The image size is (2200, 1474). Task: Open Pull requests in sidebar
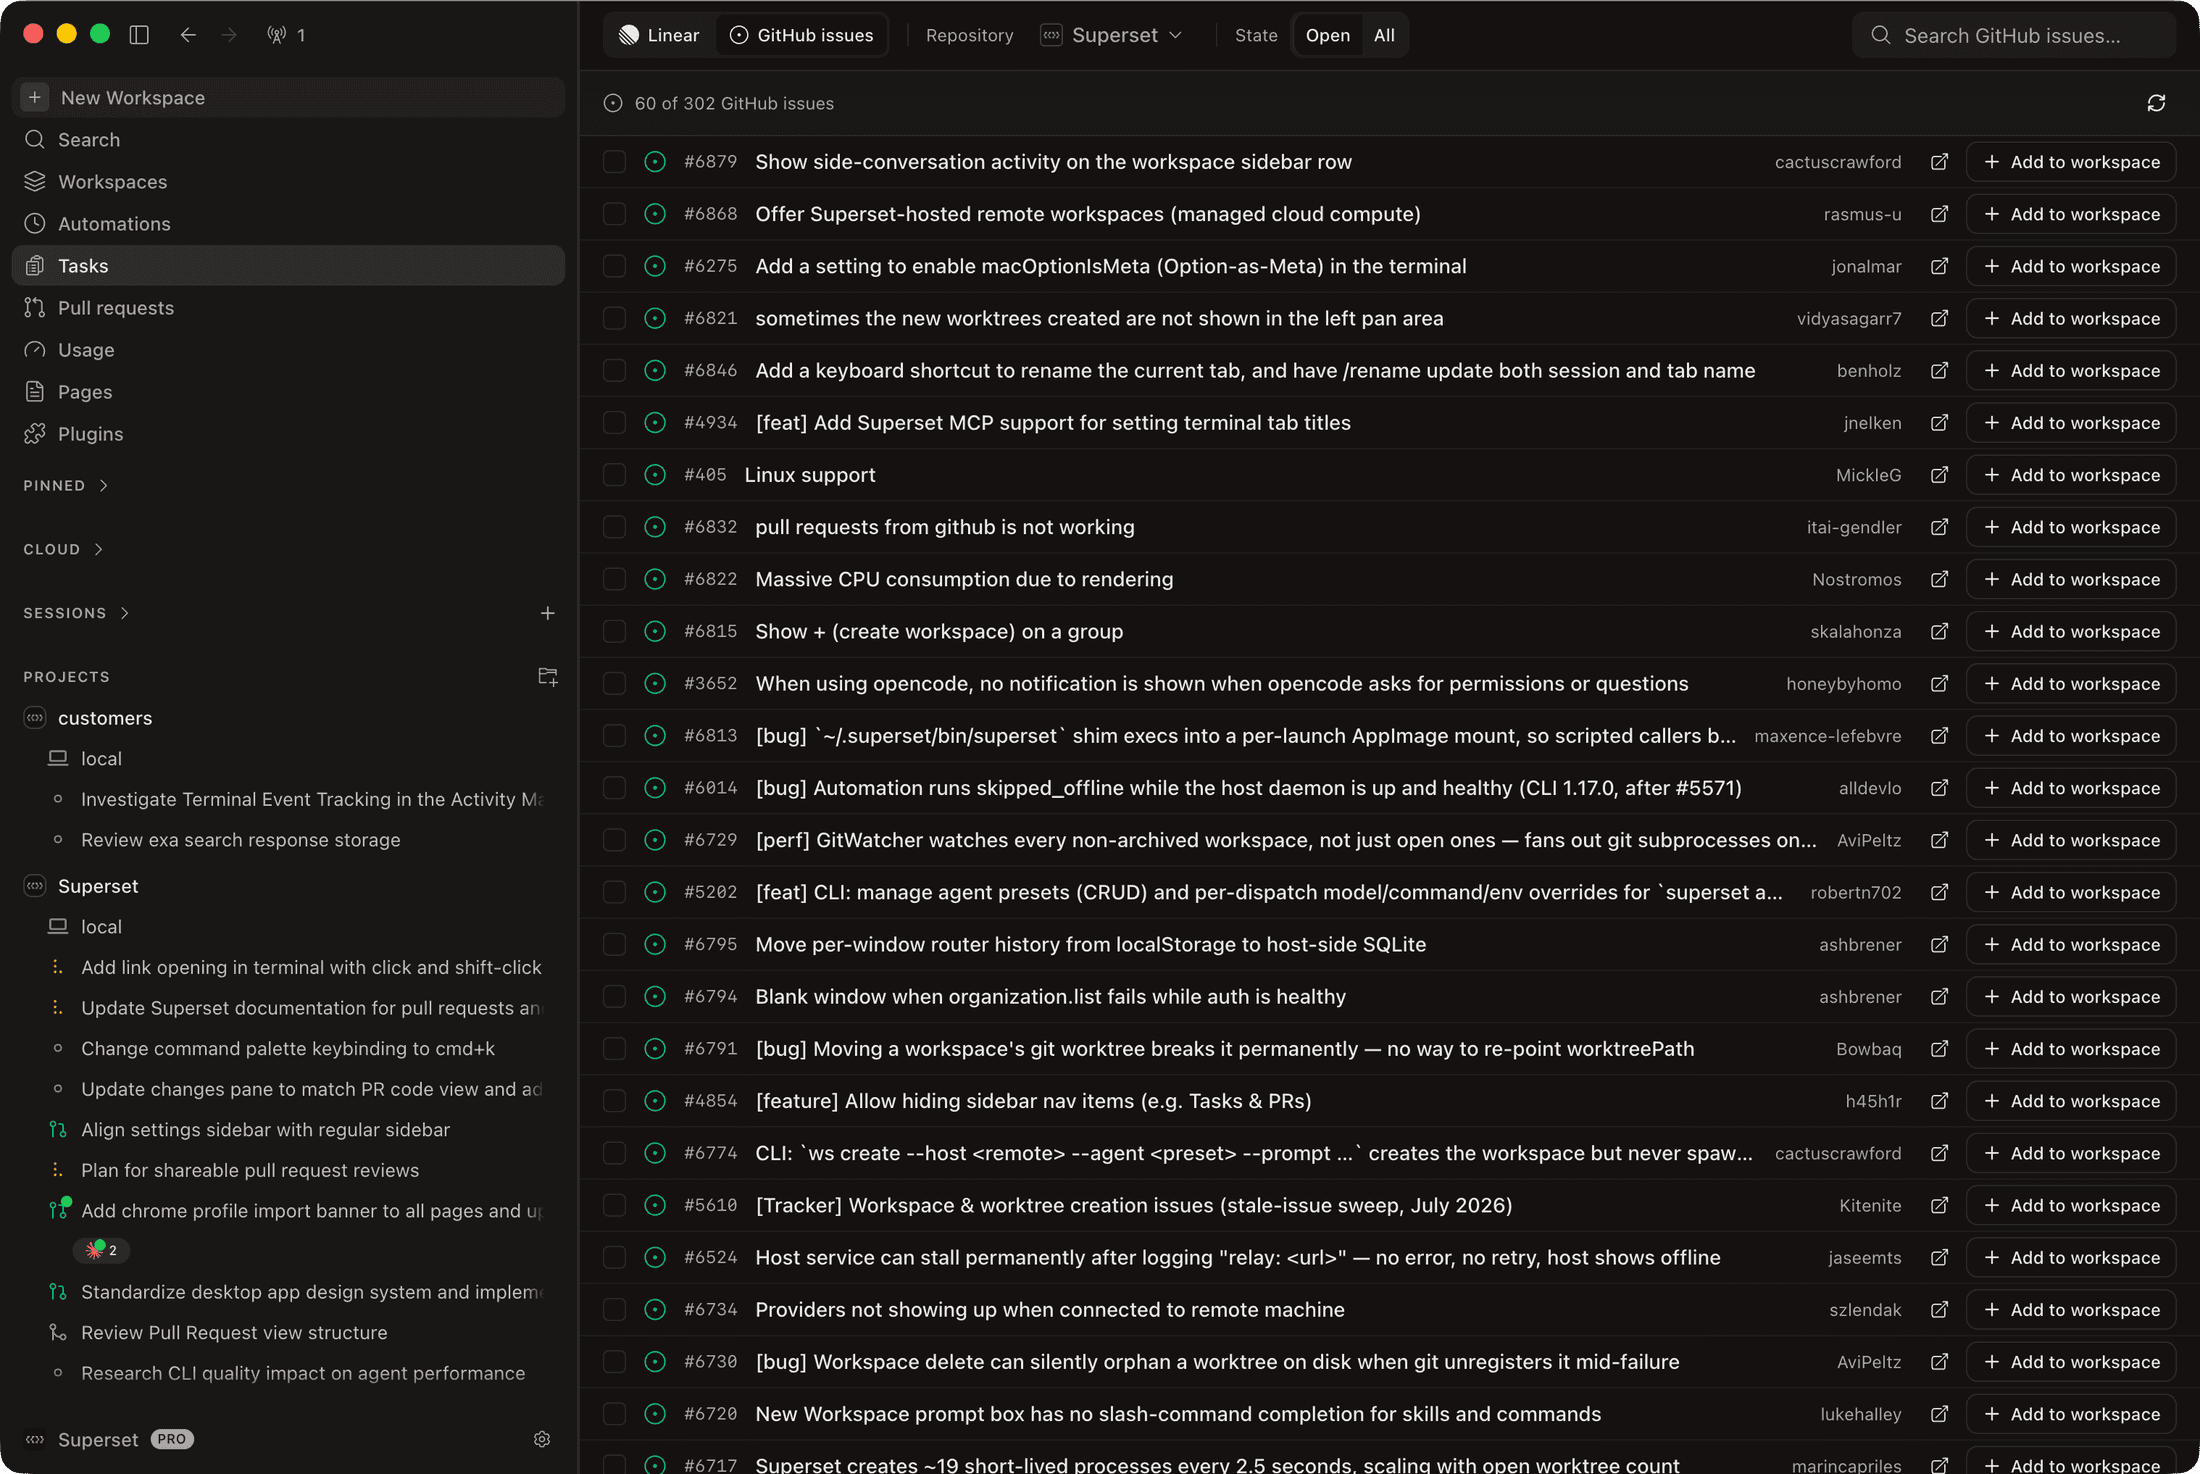pos(288,308)
